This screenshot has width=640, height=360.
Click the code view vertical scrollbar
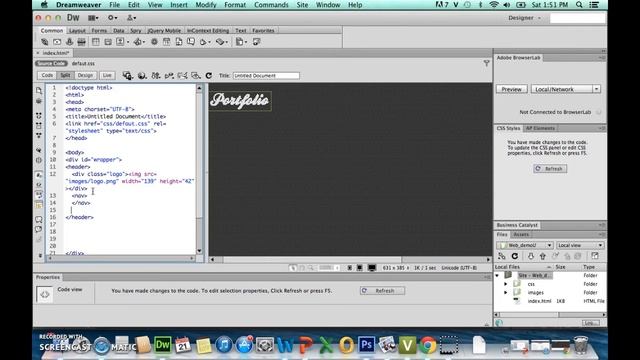(x=199, y=169)
